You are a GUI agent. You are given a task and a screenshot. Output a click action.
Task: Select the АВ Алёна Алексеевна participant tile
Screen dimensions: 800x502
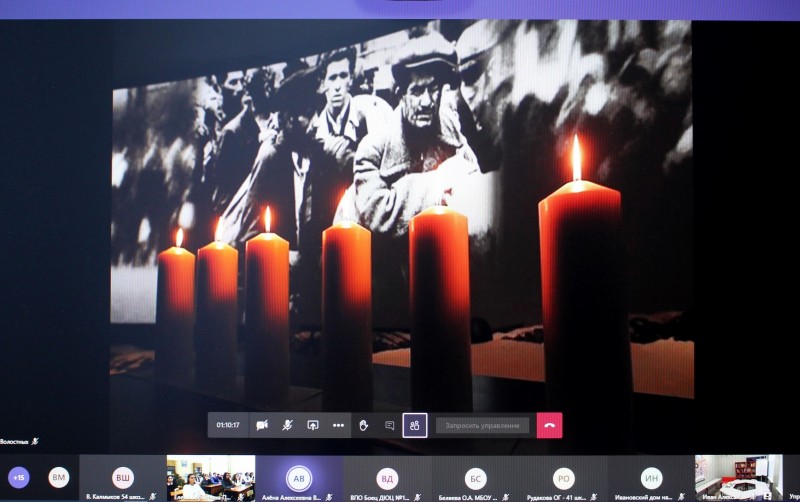(298, 478)
